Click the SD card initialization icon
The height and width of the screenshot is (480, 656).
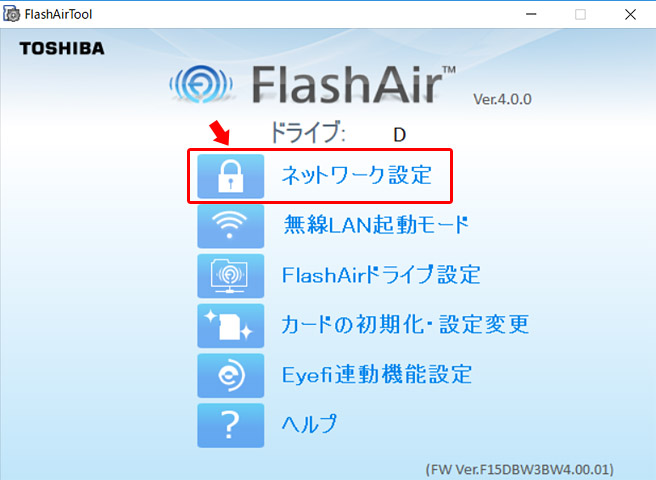point(231,326)
